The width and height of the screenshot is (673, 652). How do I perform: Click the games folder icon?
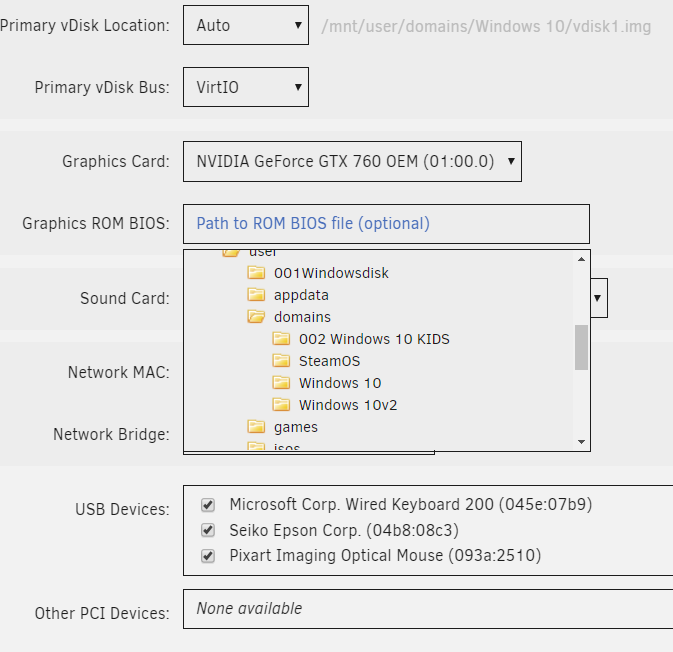coord(256,427)
